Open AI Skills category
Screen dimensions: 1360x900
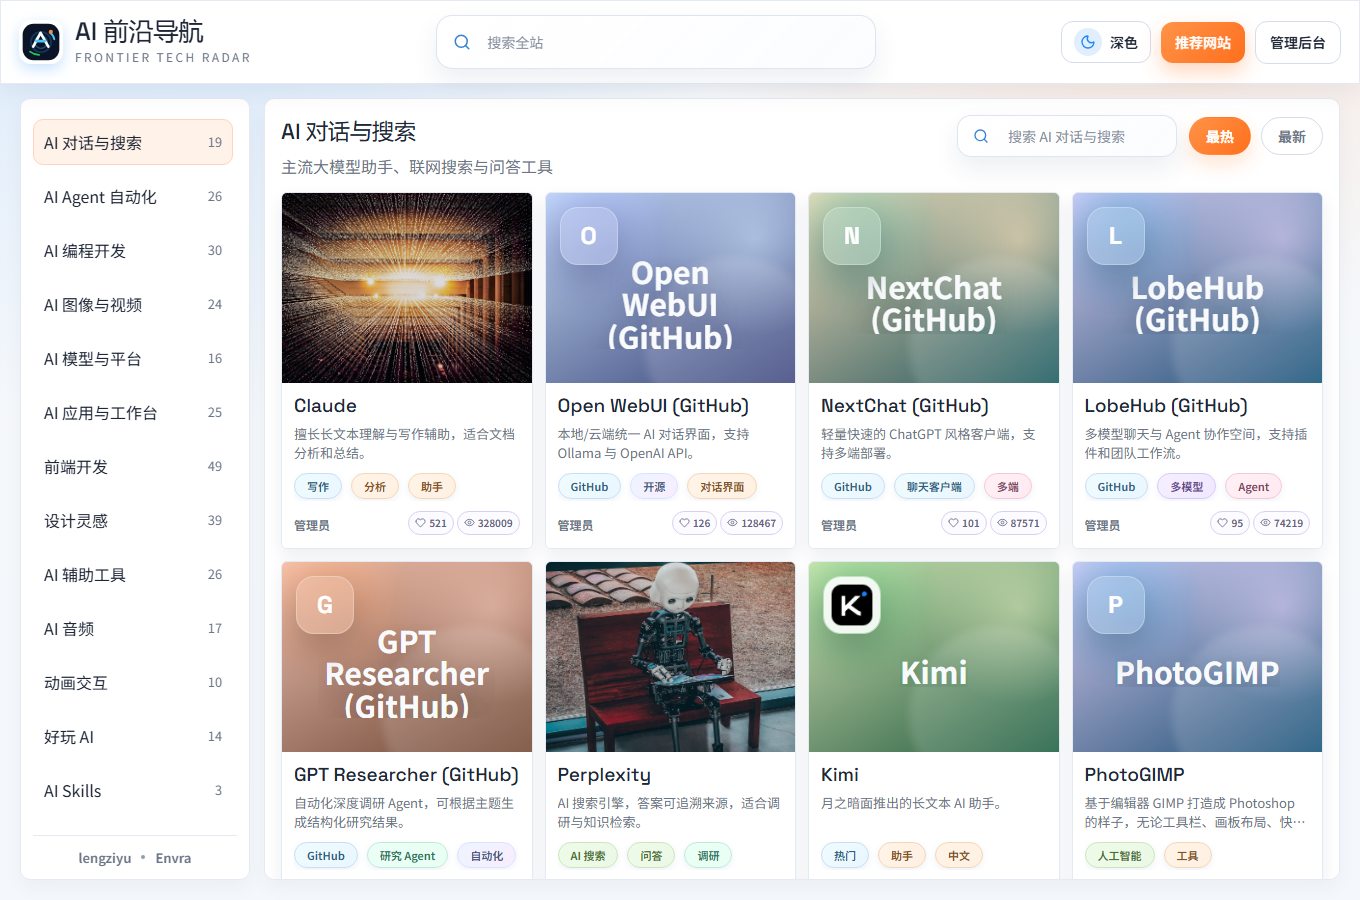click(133, 791)
